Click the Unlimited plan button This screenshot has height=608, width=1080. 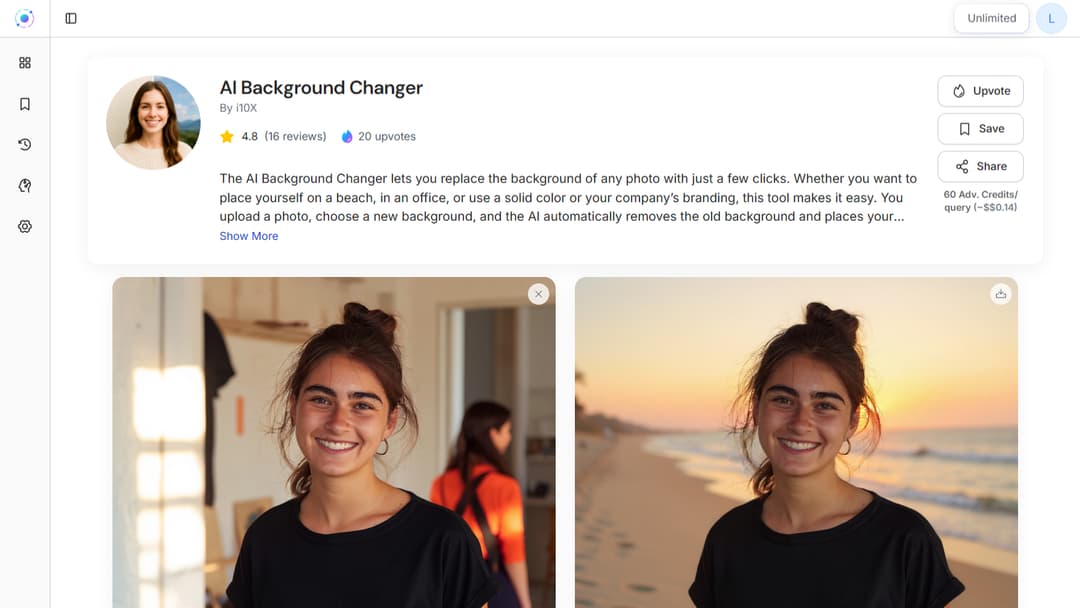point(991,18)
